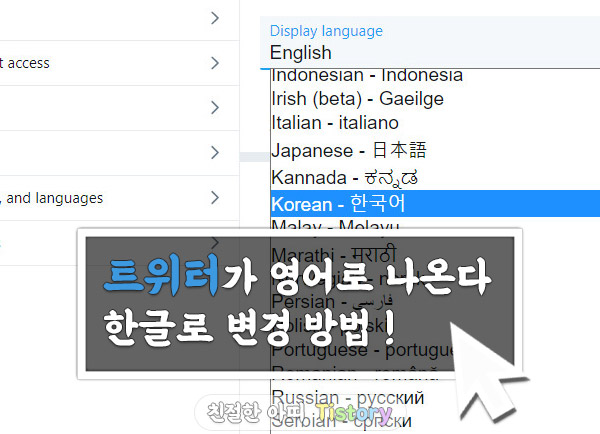Open the 'and languages' settings row
The width and height of the screenshot is (600, 434).
[119, 198]
